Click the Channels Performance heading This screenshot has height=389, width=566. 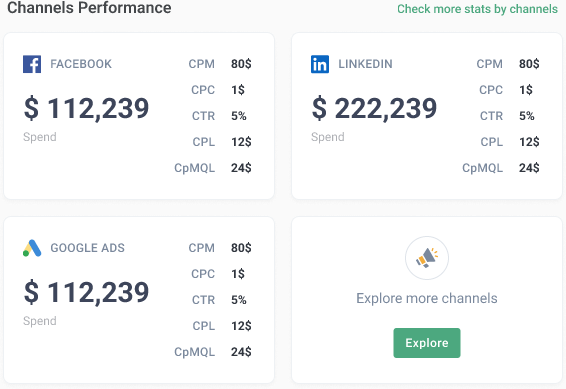(x=89, y=8)
